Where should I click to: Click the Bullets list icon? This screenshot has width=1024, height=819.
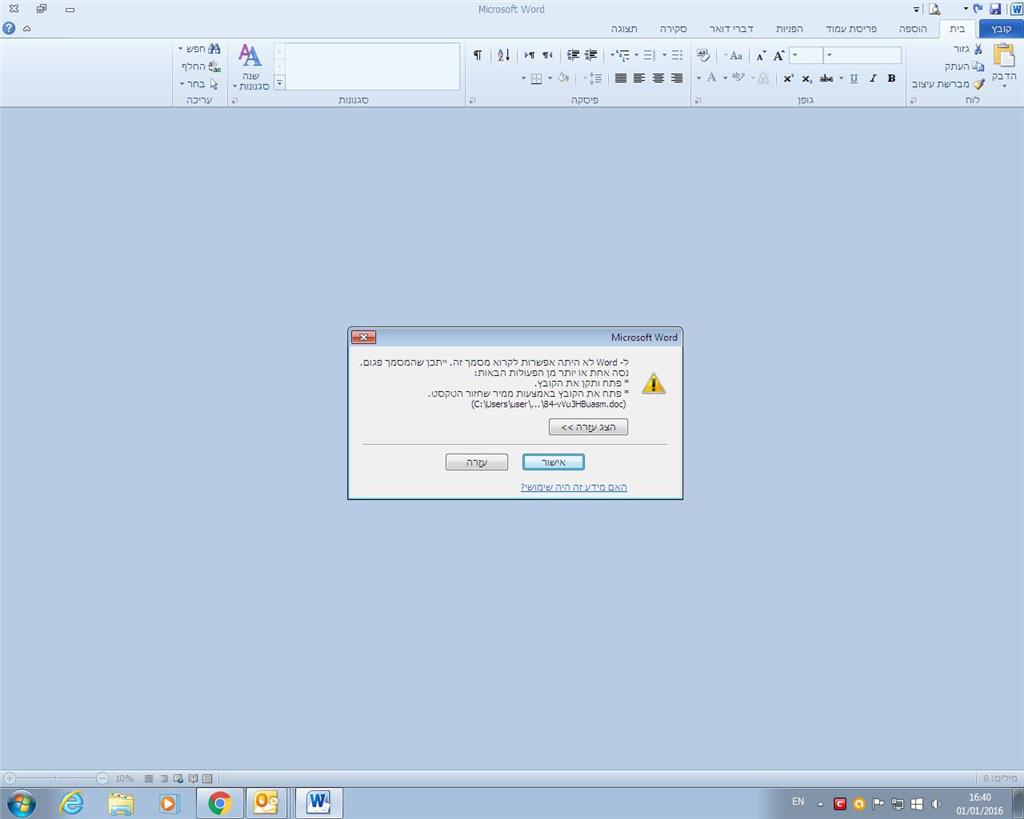click(x=677, y=56)
